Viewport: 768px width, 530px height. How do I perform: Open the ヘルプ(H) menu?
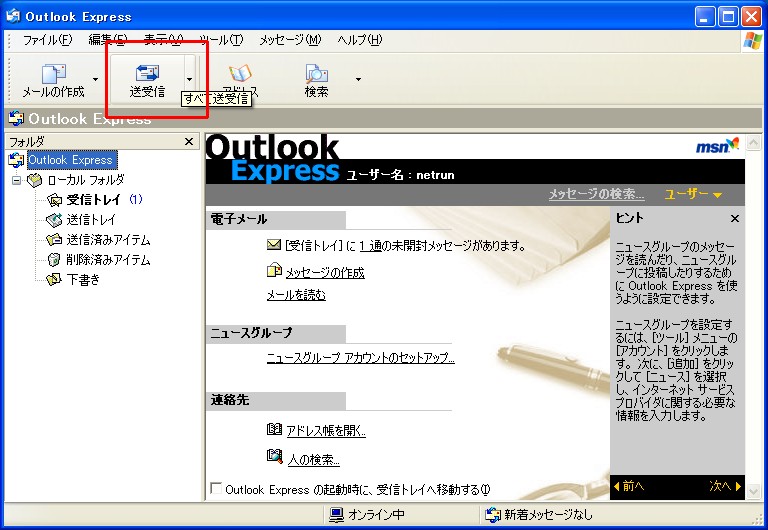tap(360, 40)
